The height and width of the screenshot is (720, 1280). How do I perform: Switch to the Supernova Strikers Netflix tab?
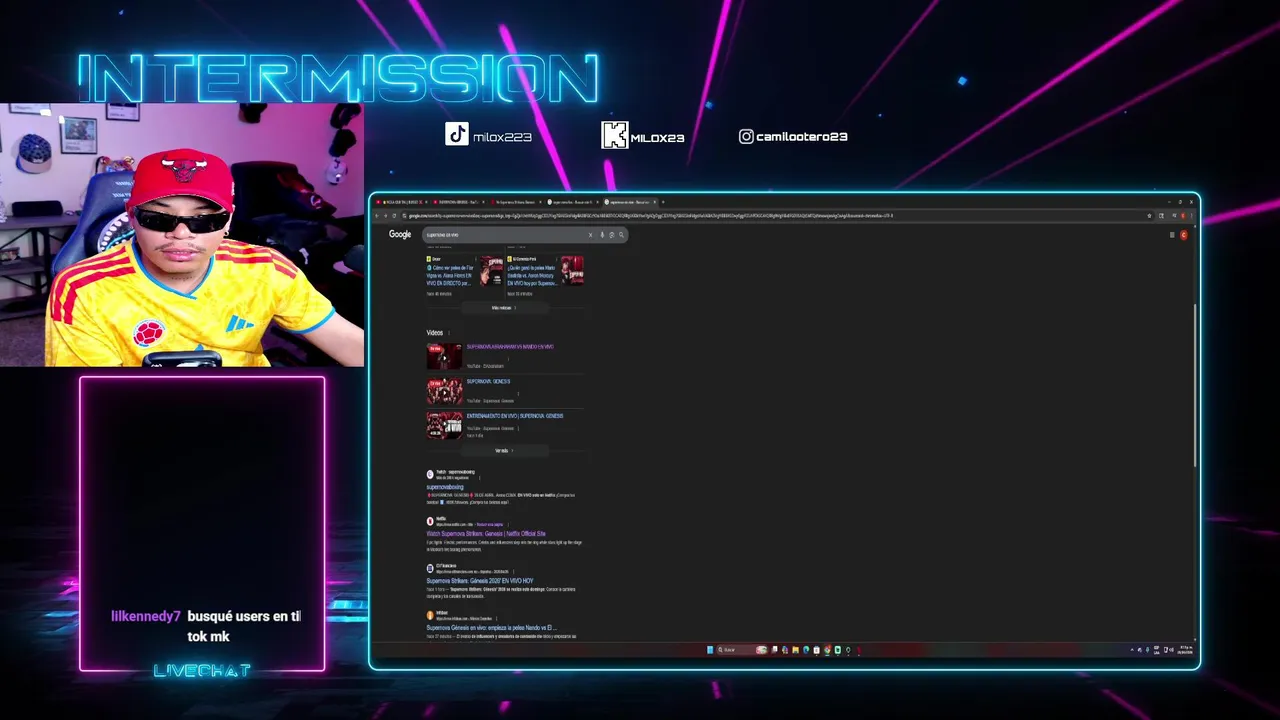coord(516,202)
